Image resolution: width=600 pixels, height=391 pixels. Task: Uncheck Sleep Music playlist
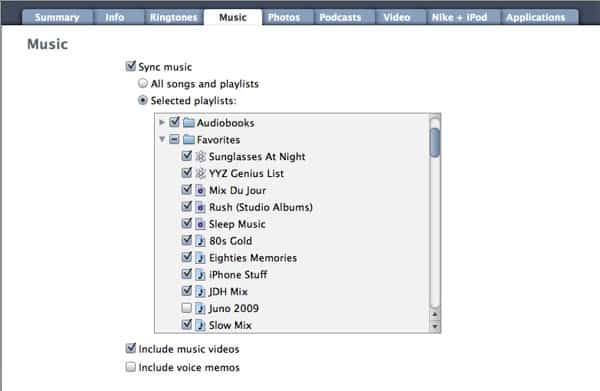[x=187, y=223]
